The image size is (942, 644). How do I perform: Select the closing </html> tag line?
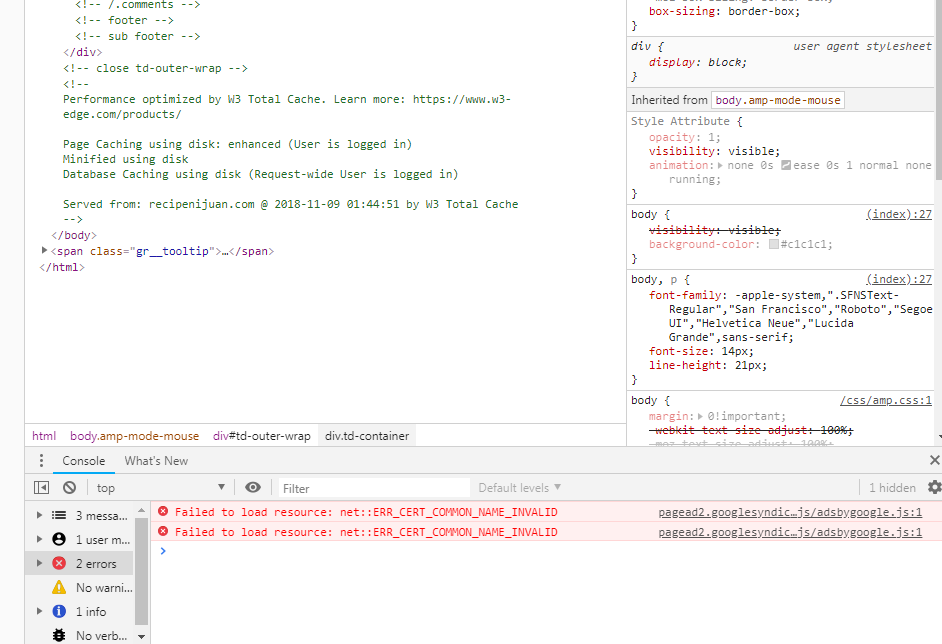click(x=62, y=267)
